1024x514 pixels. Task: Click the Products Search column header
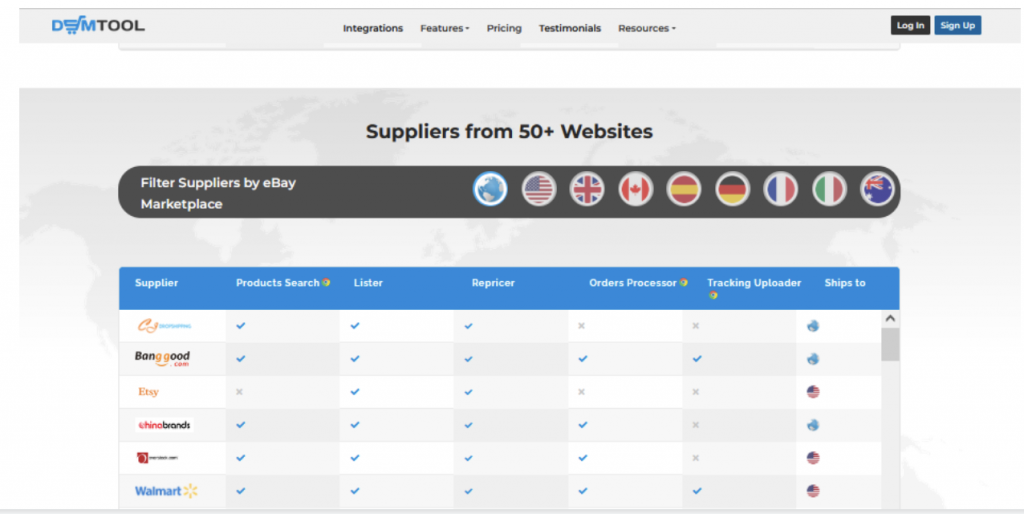(x=278, y=283)
